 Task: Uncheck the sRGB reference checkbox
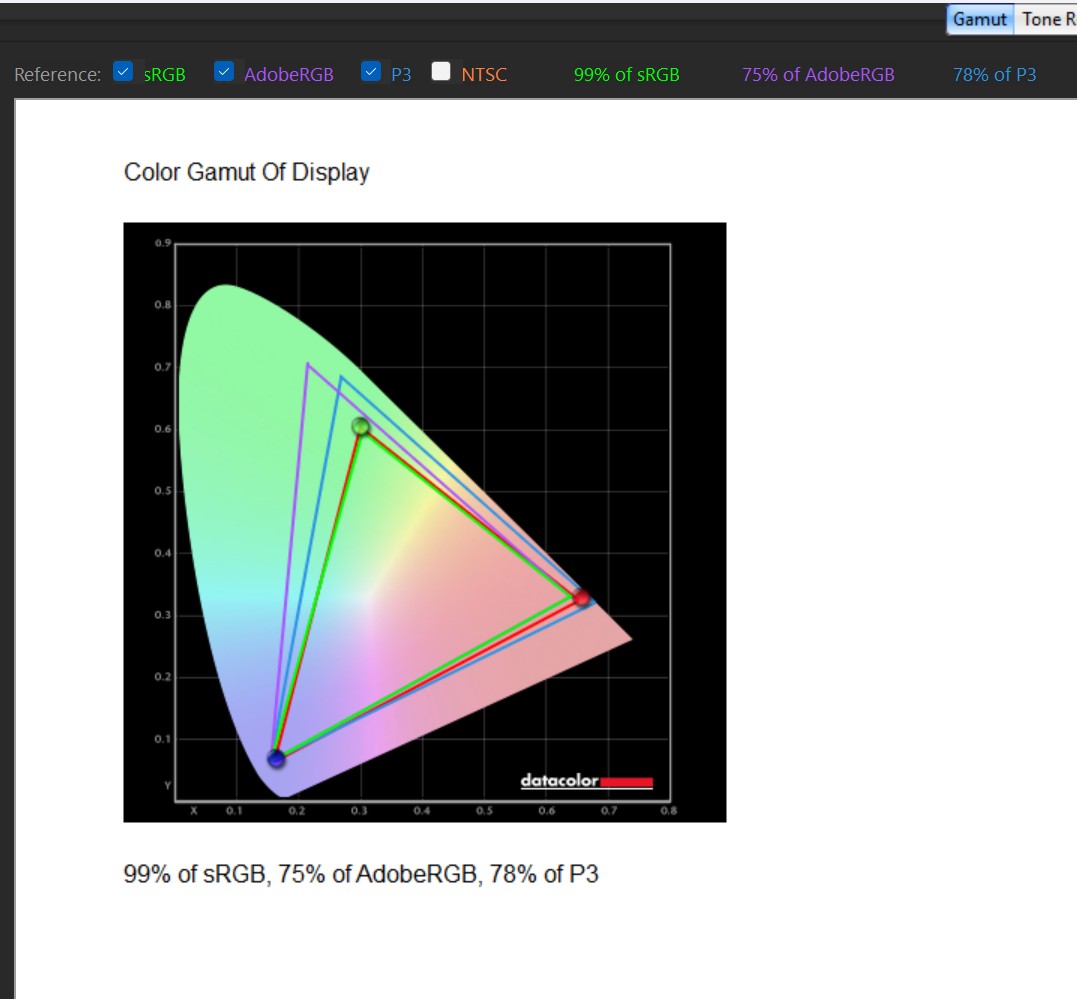tap(124, 72)
